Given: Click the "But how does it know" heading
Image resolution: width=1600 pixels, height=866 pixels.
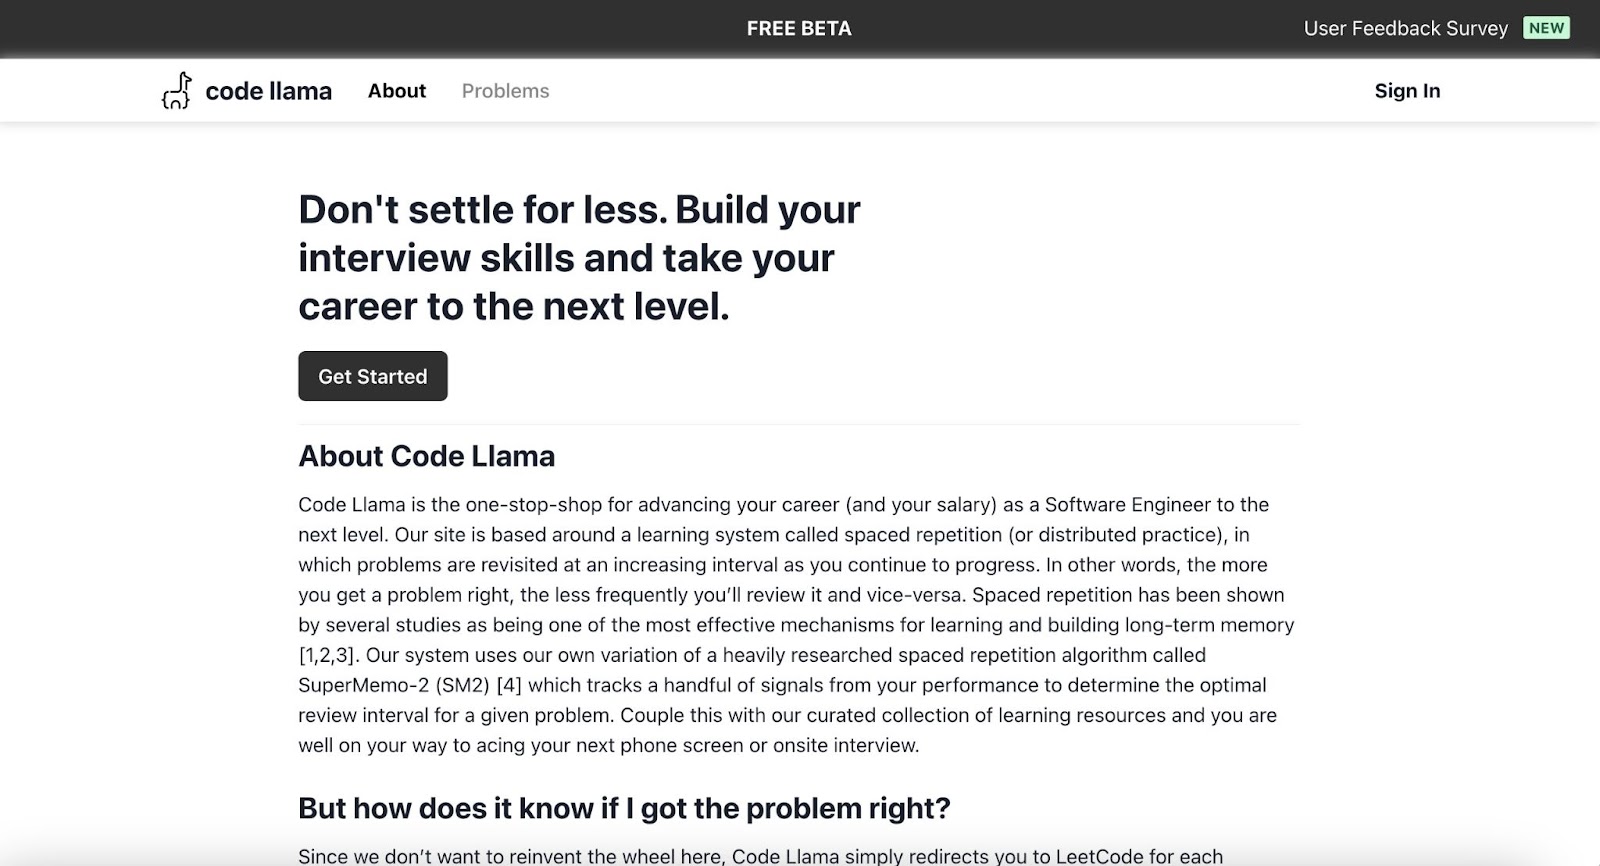Looking at the screenshot, I should pos(625,807).
